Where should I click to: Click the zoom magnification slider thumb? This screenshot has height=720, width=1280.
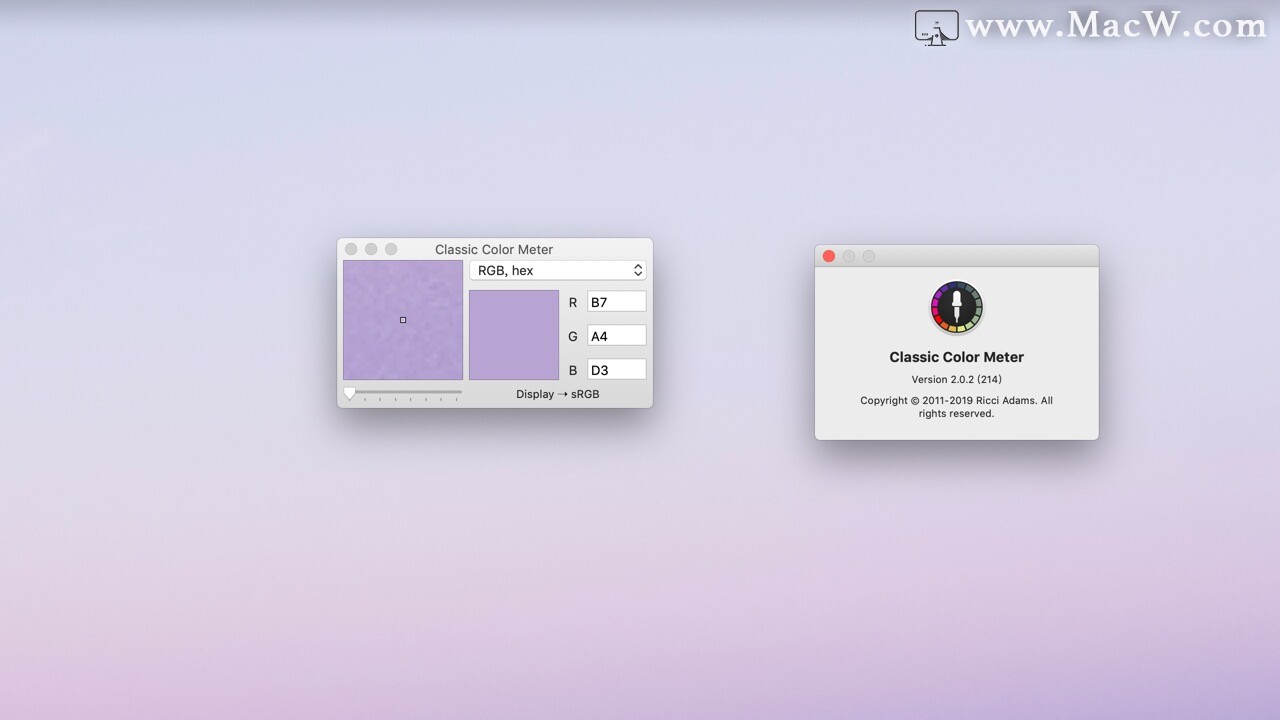click(x=349, y=393)
